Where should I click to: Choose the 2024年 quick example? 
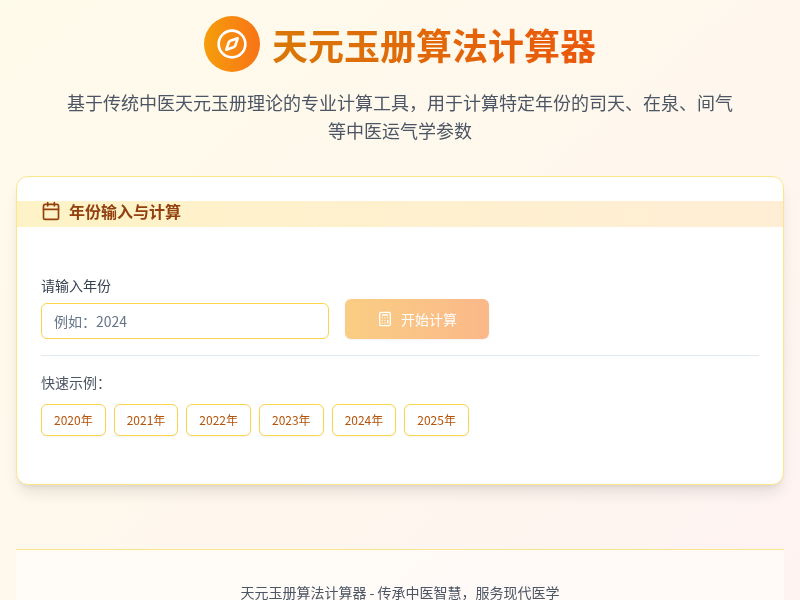click(x=364, y=420)
